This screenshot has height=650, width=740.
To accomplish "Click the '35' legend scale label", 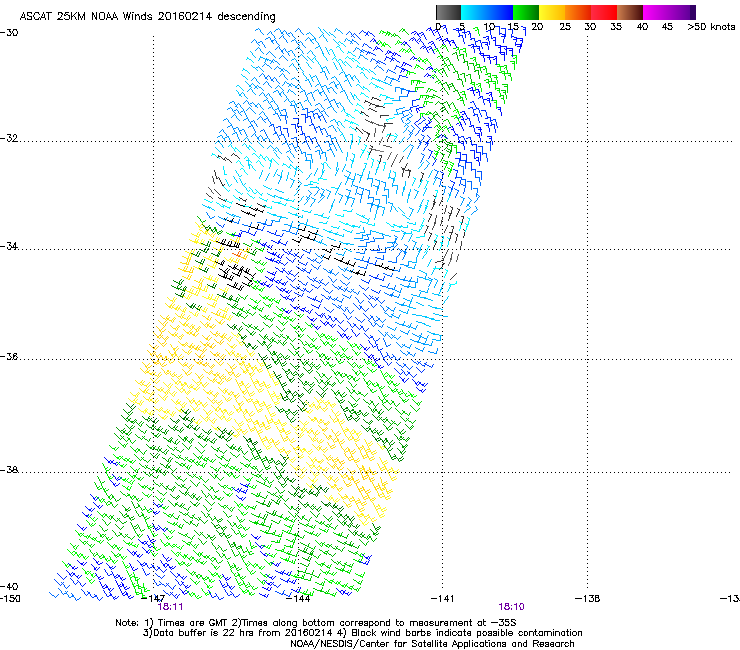I will pos(616,27).
